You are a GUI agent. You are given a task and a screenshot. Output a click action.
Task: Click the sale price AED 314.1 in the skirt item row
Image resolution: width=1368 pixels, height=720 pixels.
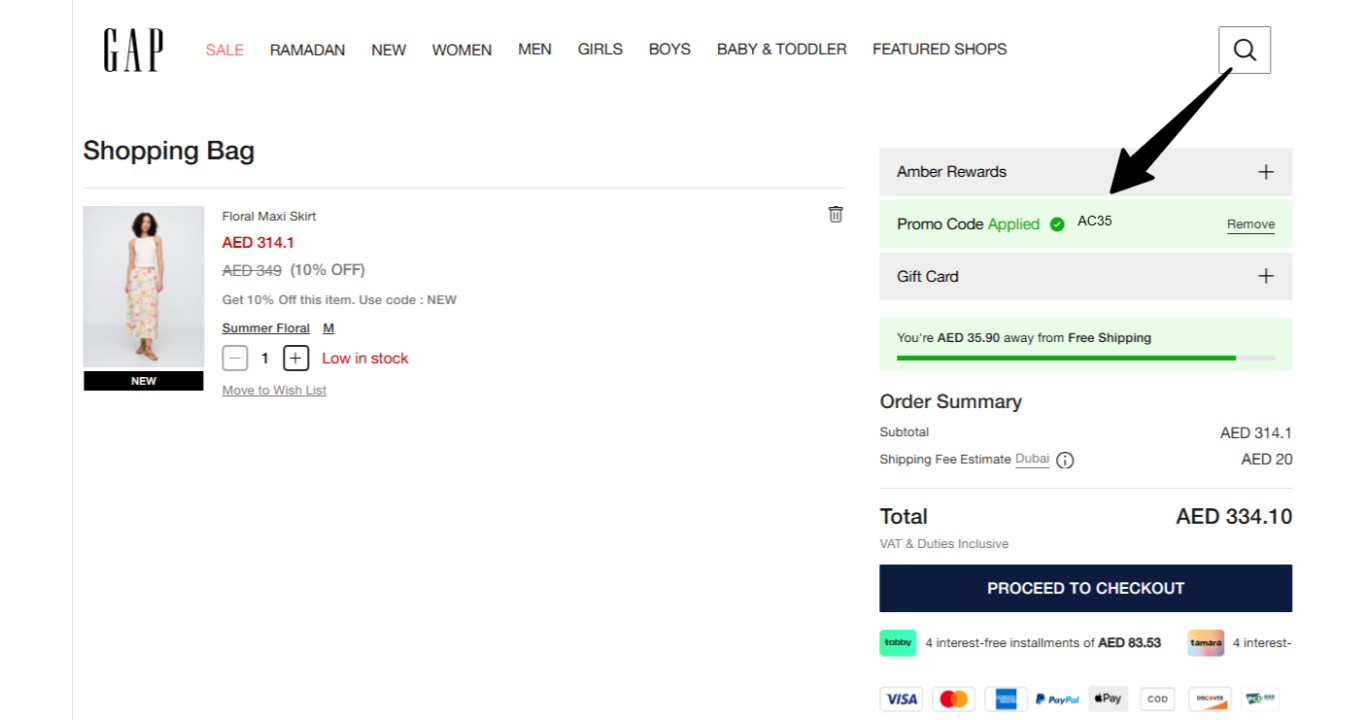(x=258, y=242)
